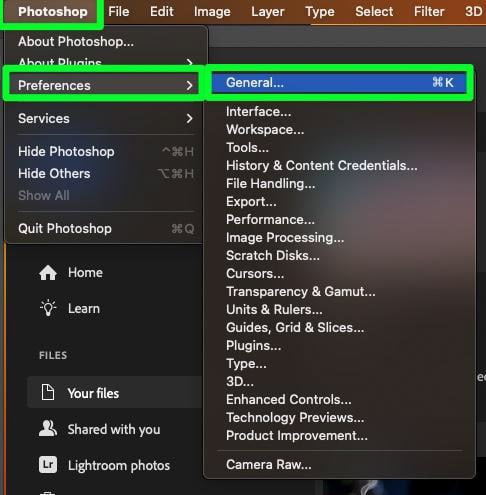Open the 3D menu
Image resolution: width=486 pixels, height=495 pixels.
click(473, 12)
